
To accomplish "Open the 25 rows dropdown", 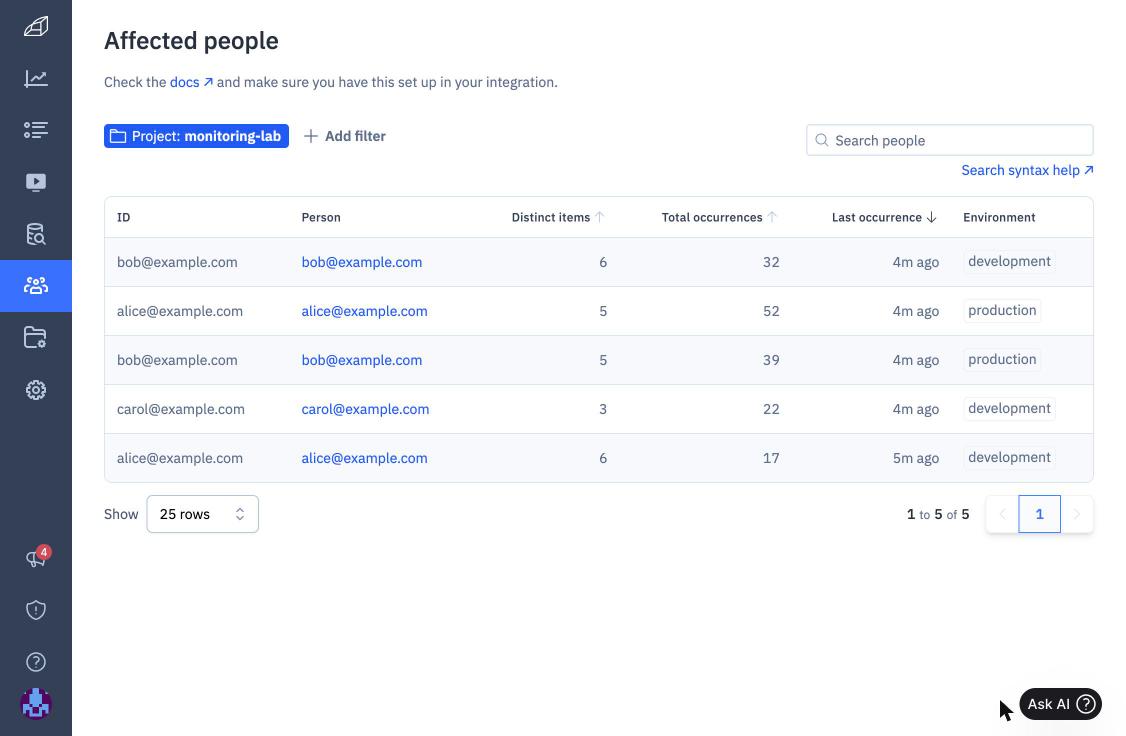I will point(203,514).
